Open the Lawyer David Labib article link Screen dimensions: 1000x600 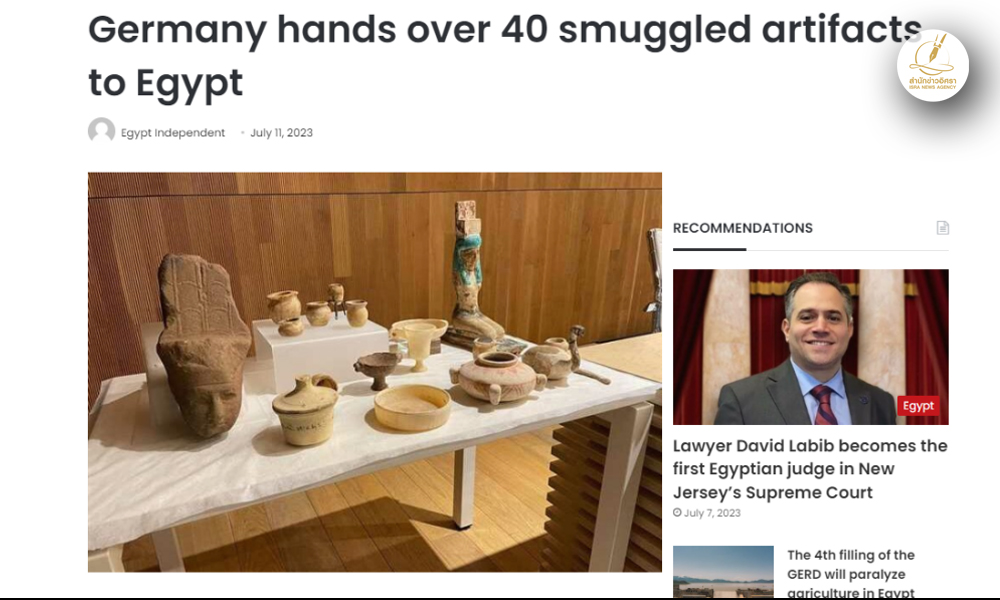(x=810, y=469)
